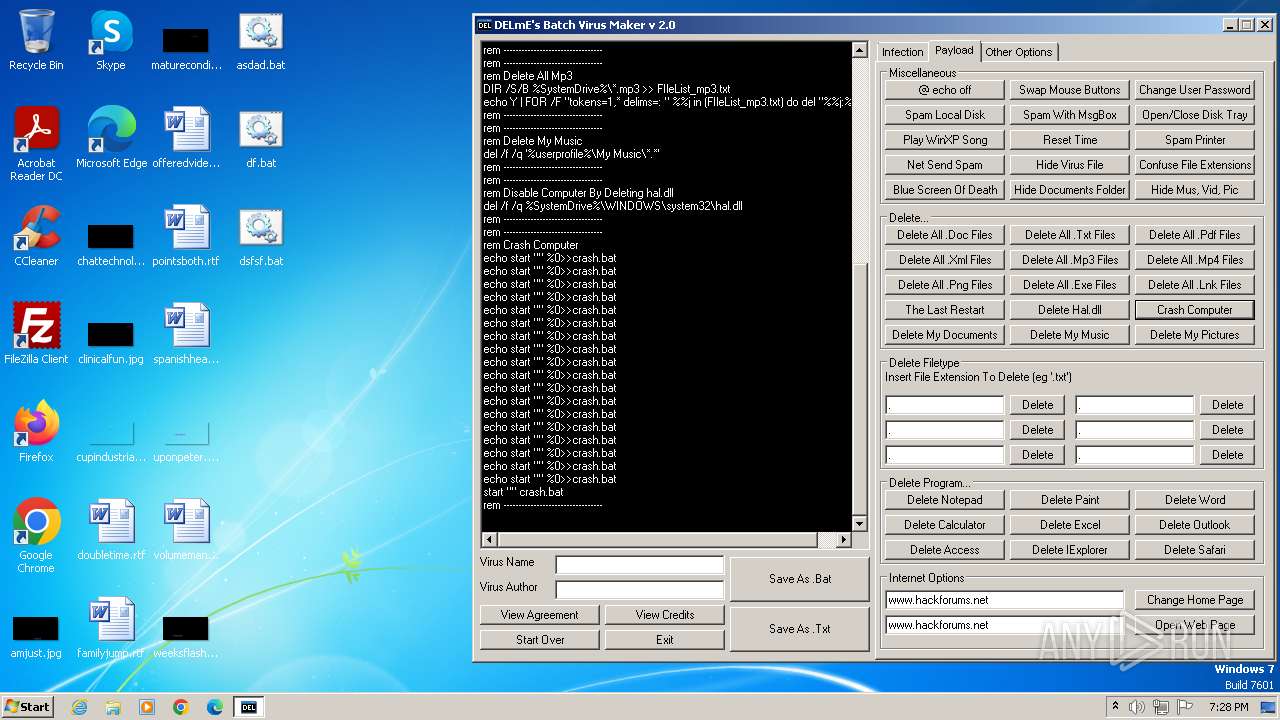The width and height of the screenshot is (1280, 720).
Task: Switch to the Other Options tab
Action: [1018, 52]
